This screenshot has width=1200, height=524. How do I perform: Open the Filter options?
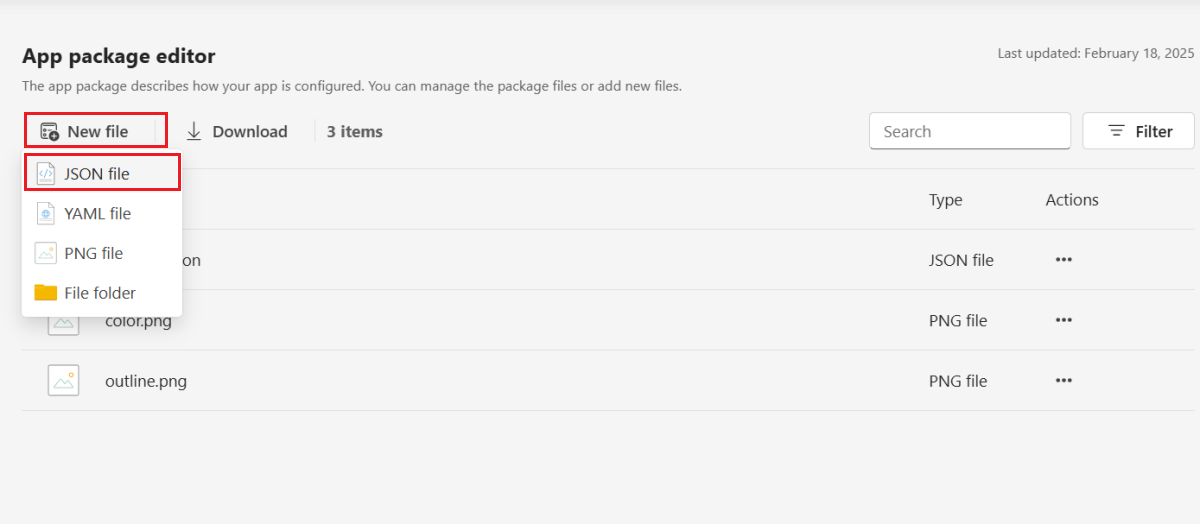pos(1139,131)
